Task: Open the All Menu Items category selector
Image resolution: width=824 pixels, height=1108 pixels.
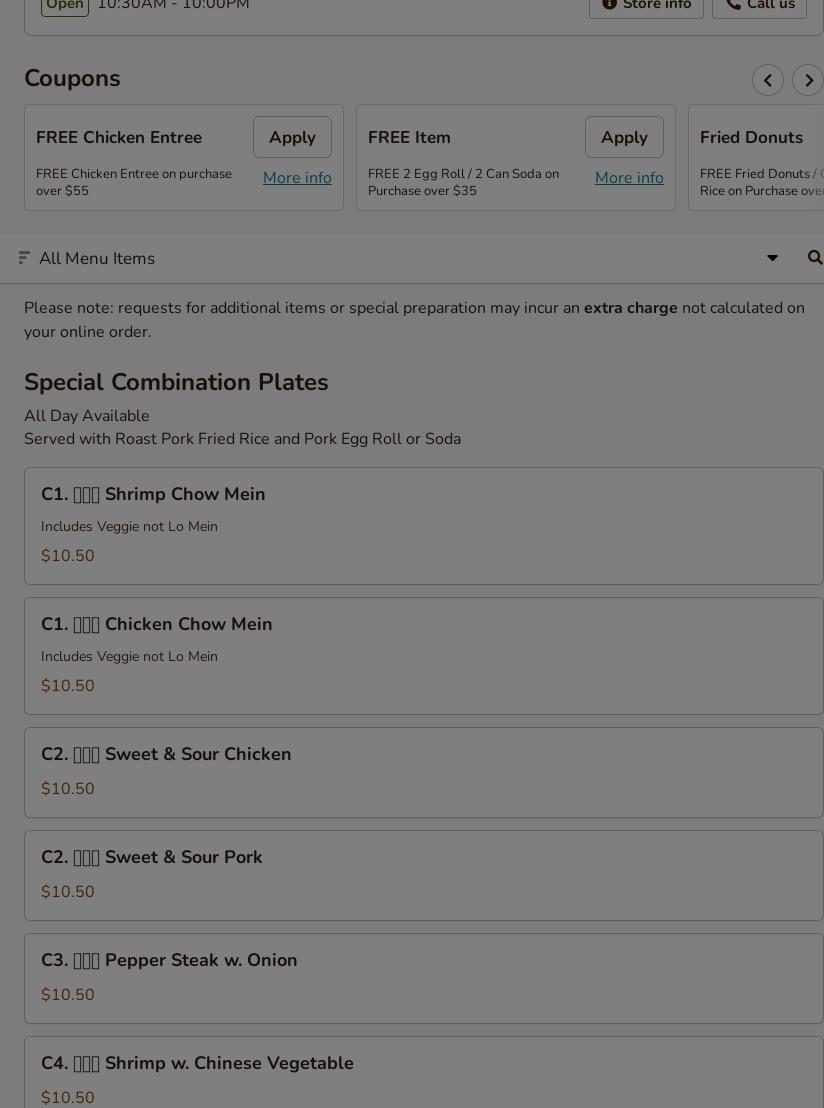Action: tap(97, 258)
